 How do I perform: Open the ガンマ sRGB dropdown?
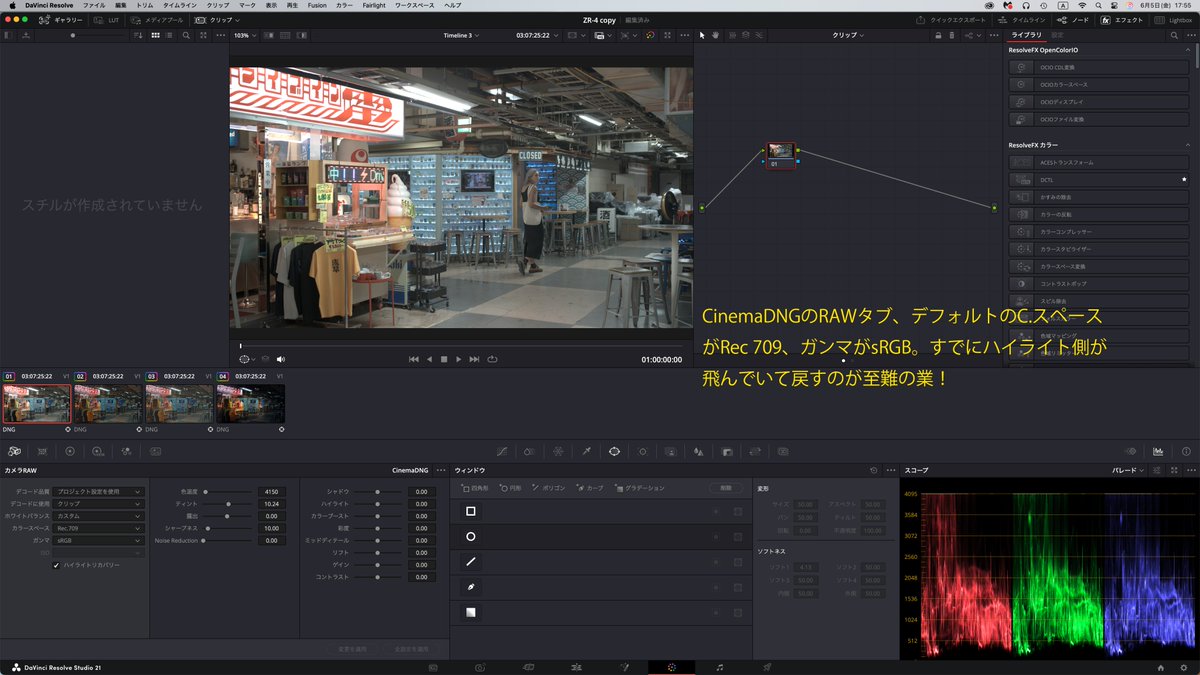(x=99, y=540)
